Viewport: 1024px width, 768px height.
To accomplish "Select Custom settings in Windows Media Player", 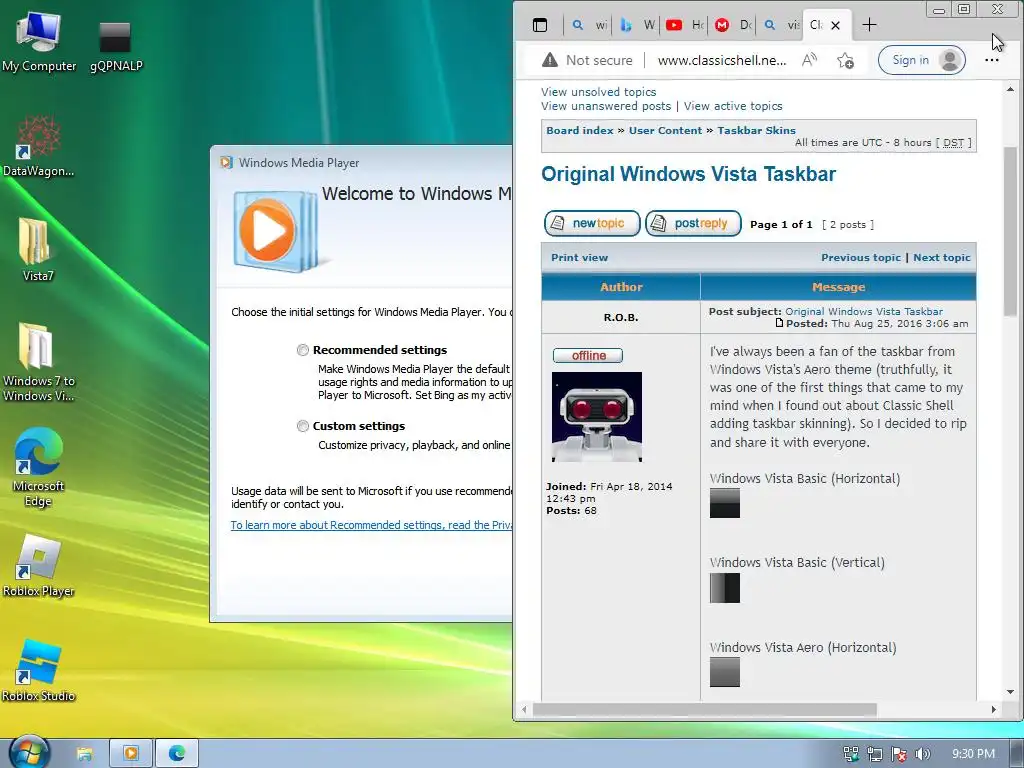I will tap(302, 426).
